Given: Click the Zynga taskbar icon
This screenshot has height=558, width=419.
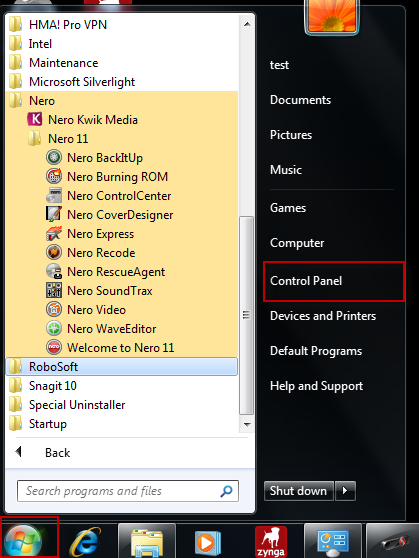Looking at the screenshot, I should pyautogui.click(x=271, y=542).
